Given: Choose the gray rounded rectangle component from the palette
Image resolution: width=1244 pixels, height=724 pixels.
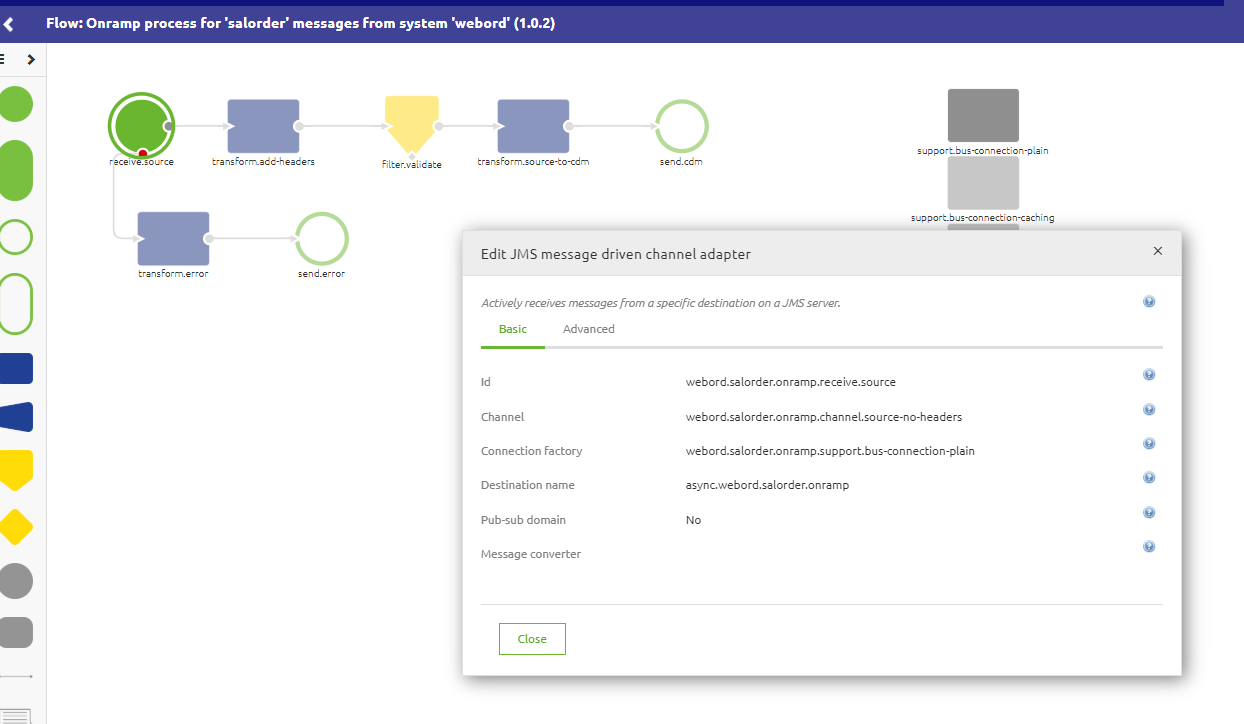Looking at the screenshot, I should [x=18, y=632].
